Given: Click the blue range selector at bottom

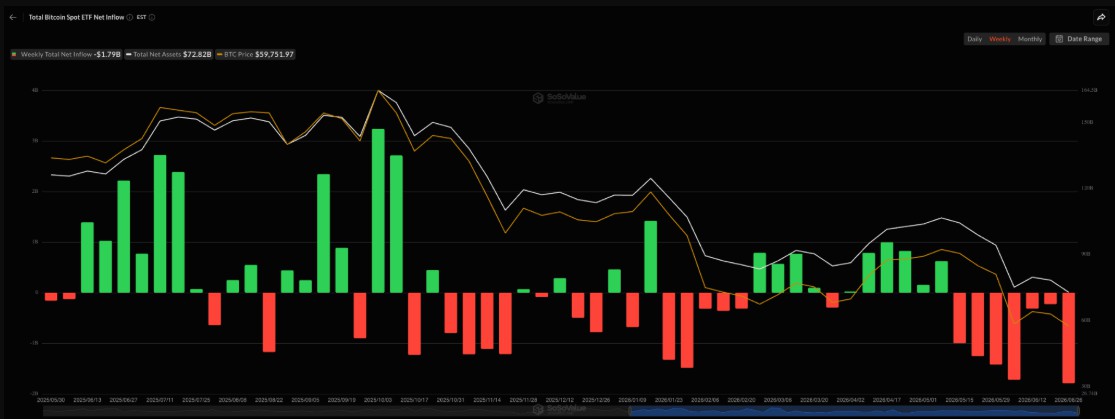Looking at the screenshot, I should 853,411.
